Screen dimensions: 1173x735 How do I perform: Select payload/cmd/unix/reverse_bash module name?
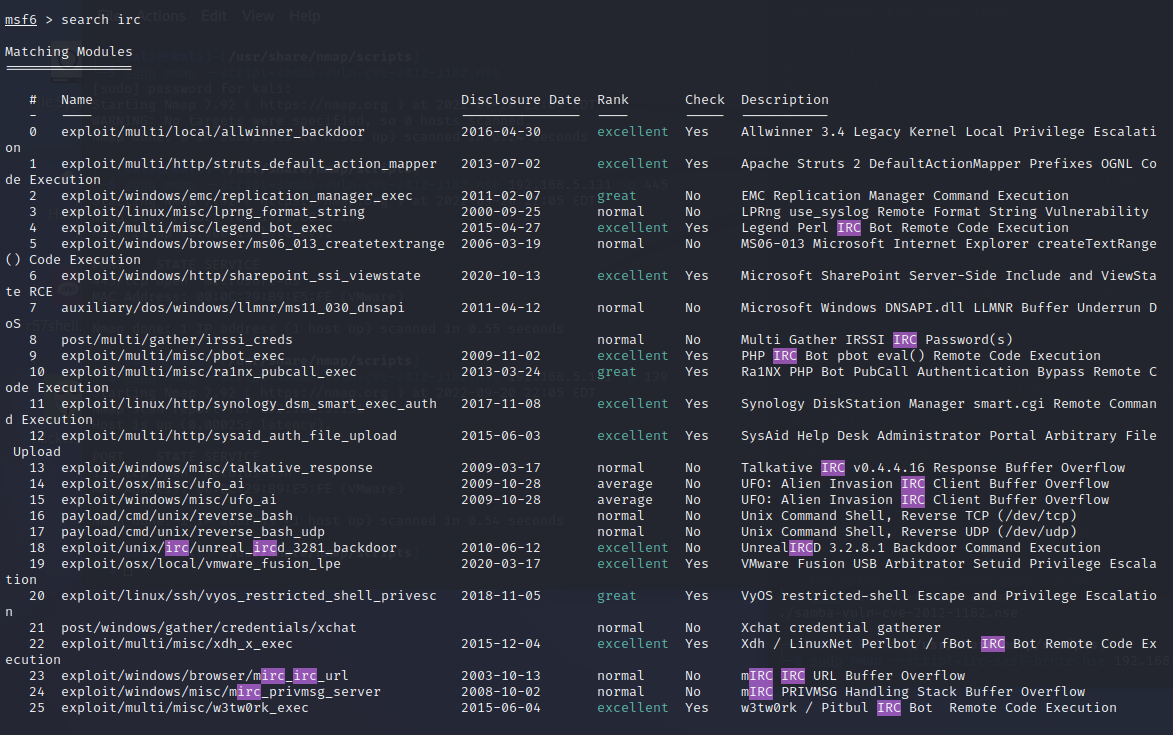click(x=177, y=516)
